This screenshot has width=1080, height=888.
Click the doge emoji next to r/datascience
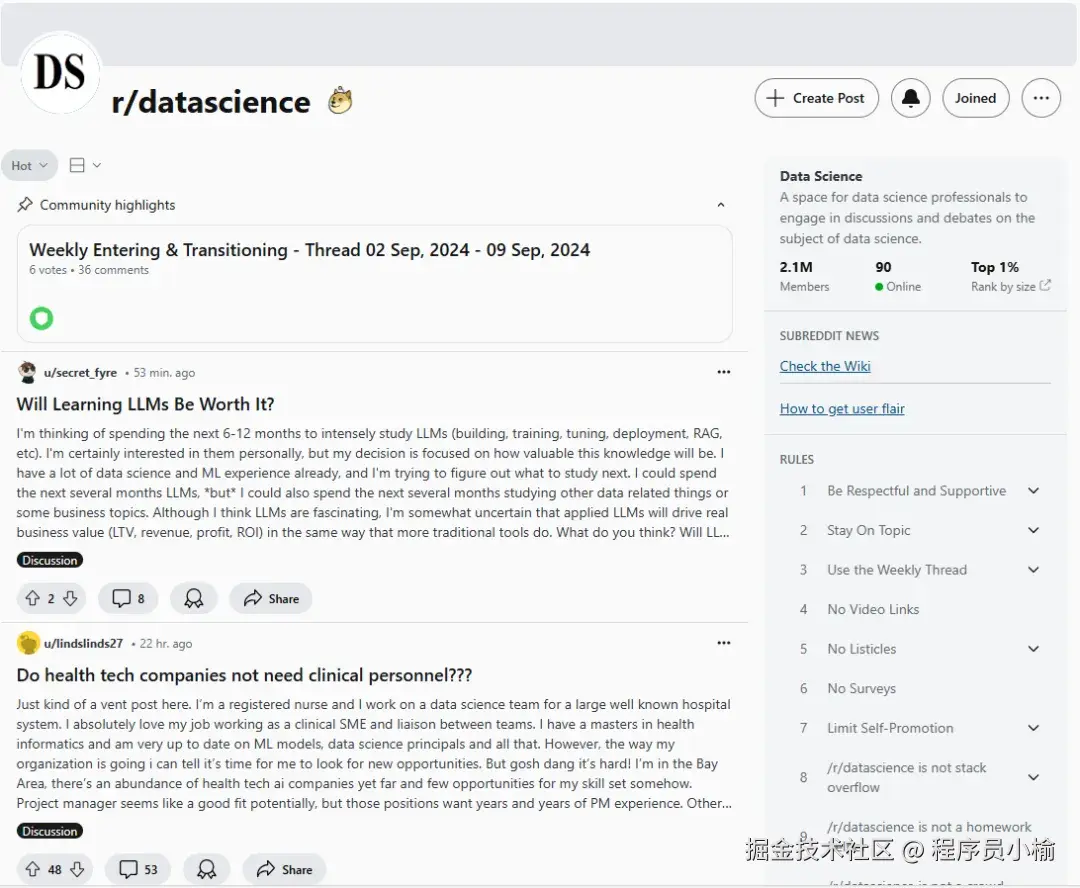(x=340, y=101)
